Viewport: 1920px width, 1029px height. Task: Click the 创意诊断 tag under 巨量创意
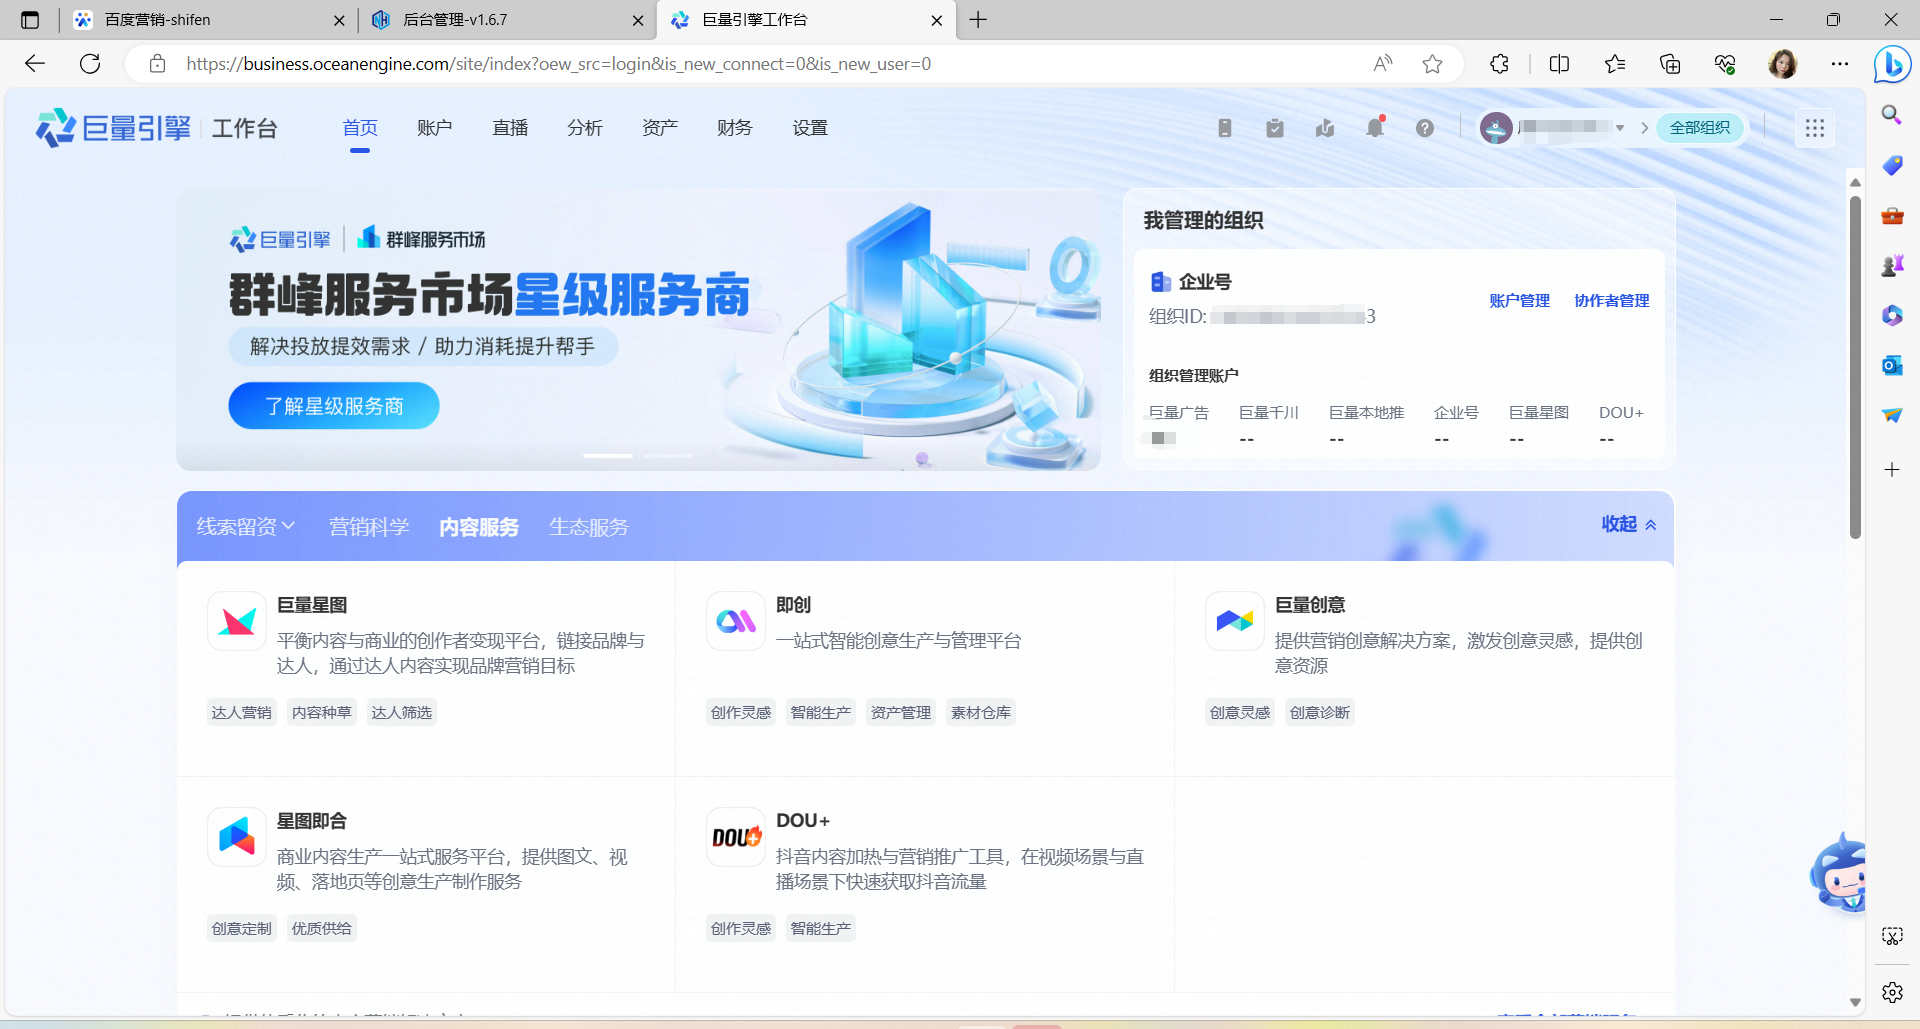[x=1320, y=713]
